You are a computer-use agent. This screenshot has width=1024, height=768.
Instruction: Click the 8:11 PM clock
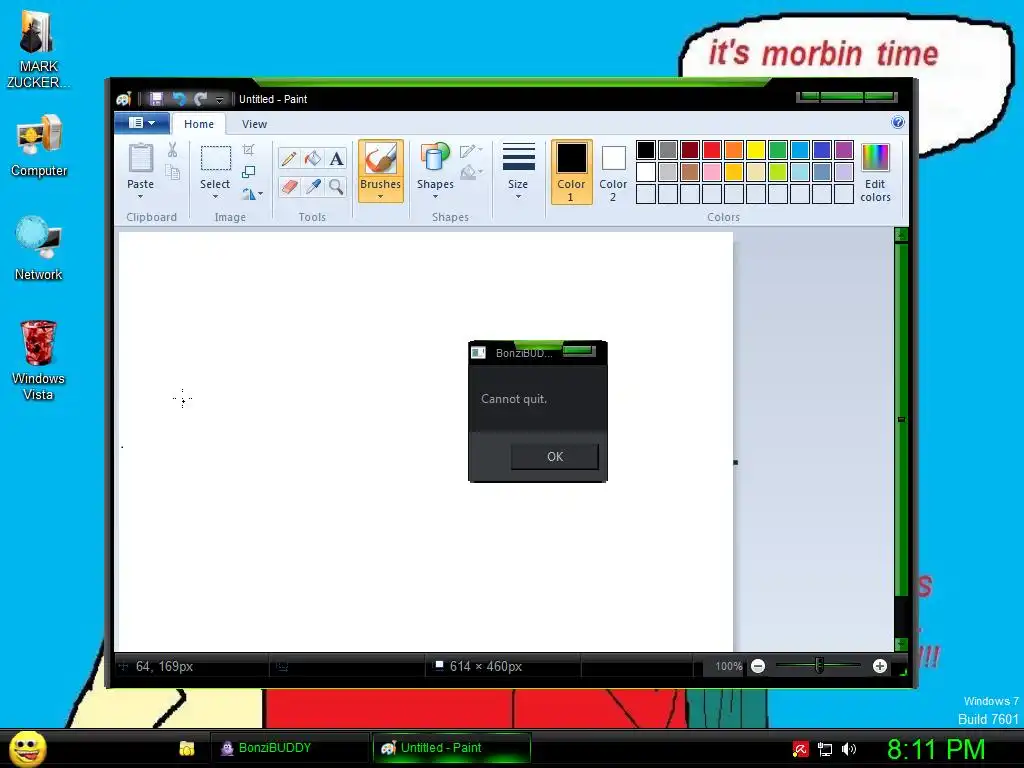936,749
